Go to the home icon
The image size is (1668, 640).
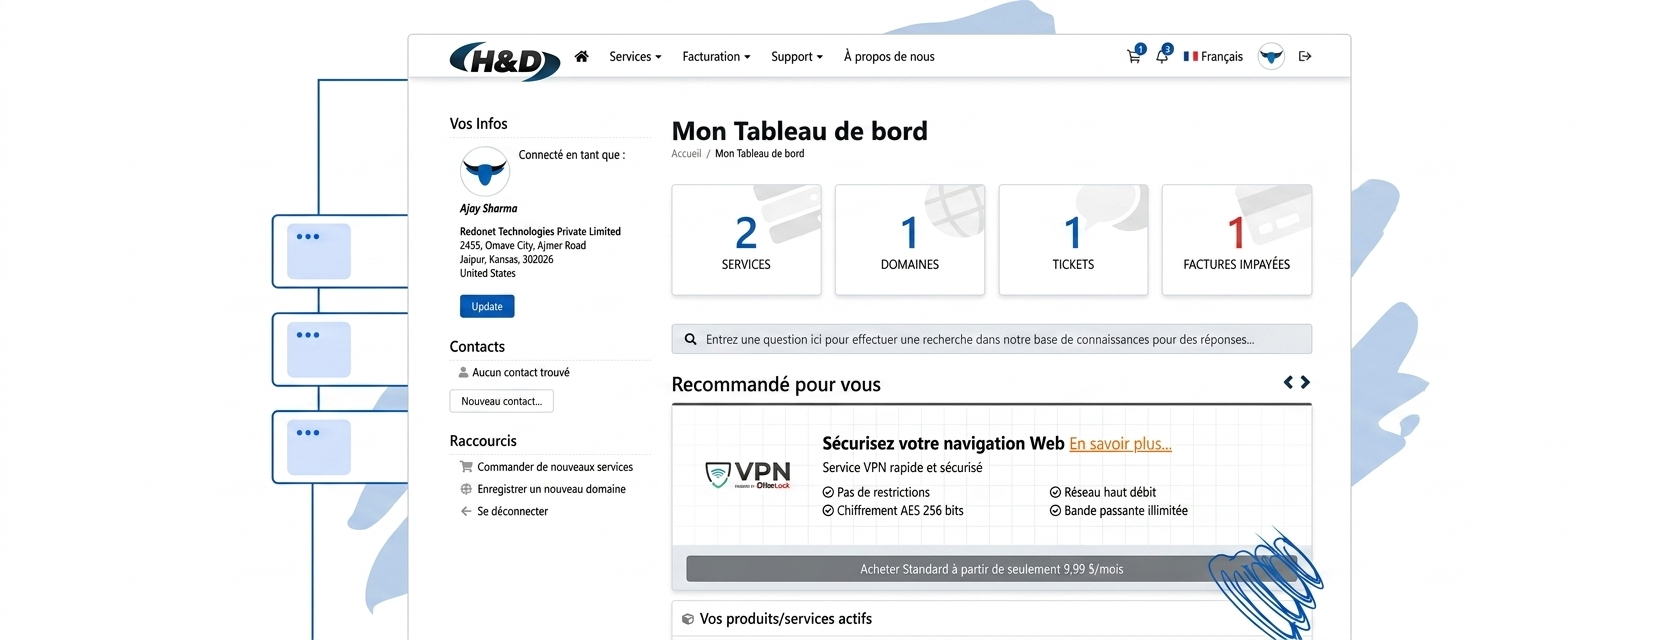[x=581, y=56]
